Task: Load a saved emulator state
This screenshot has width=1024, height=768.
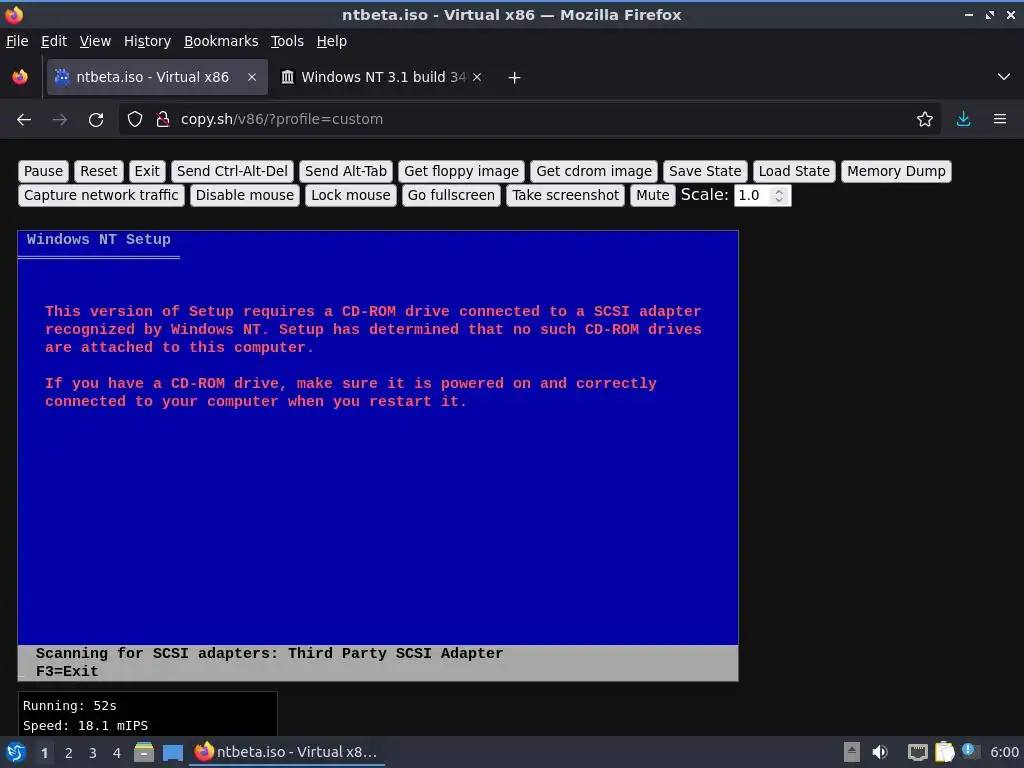Action: [794, 171]
